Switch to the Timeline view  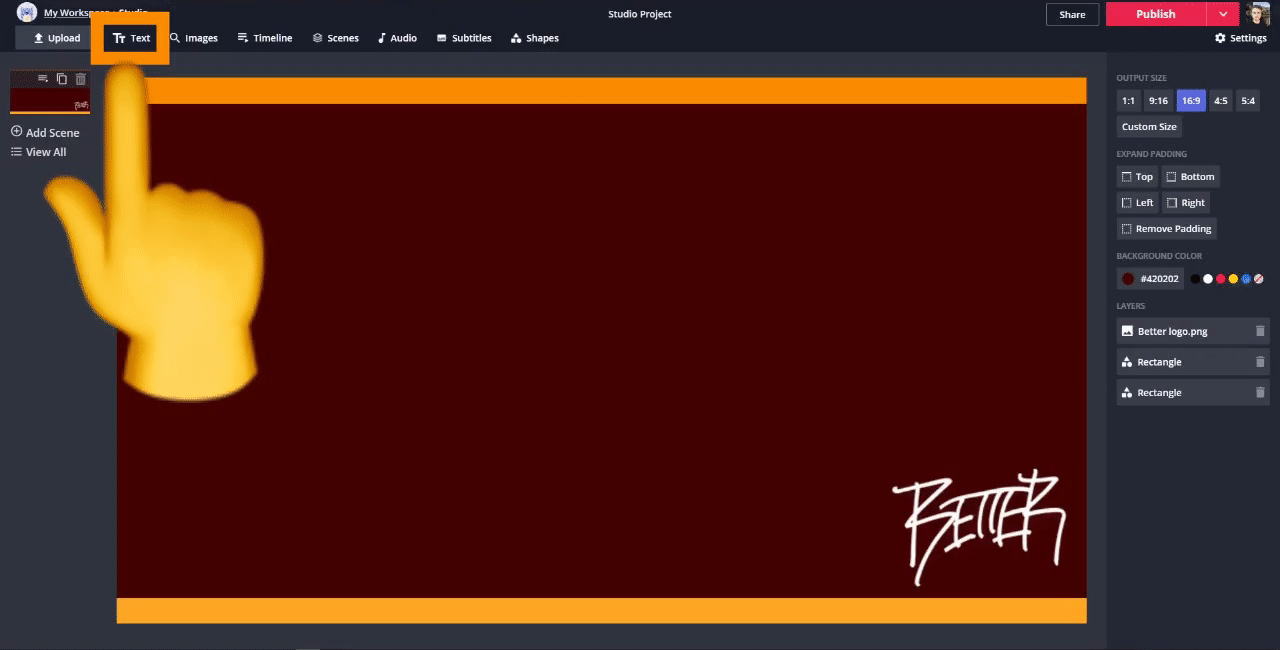click(x=265, y=38)
